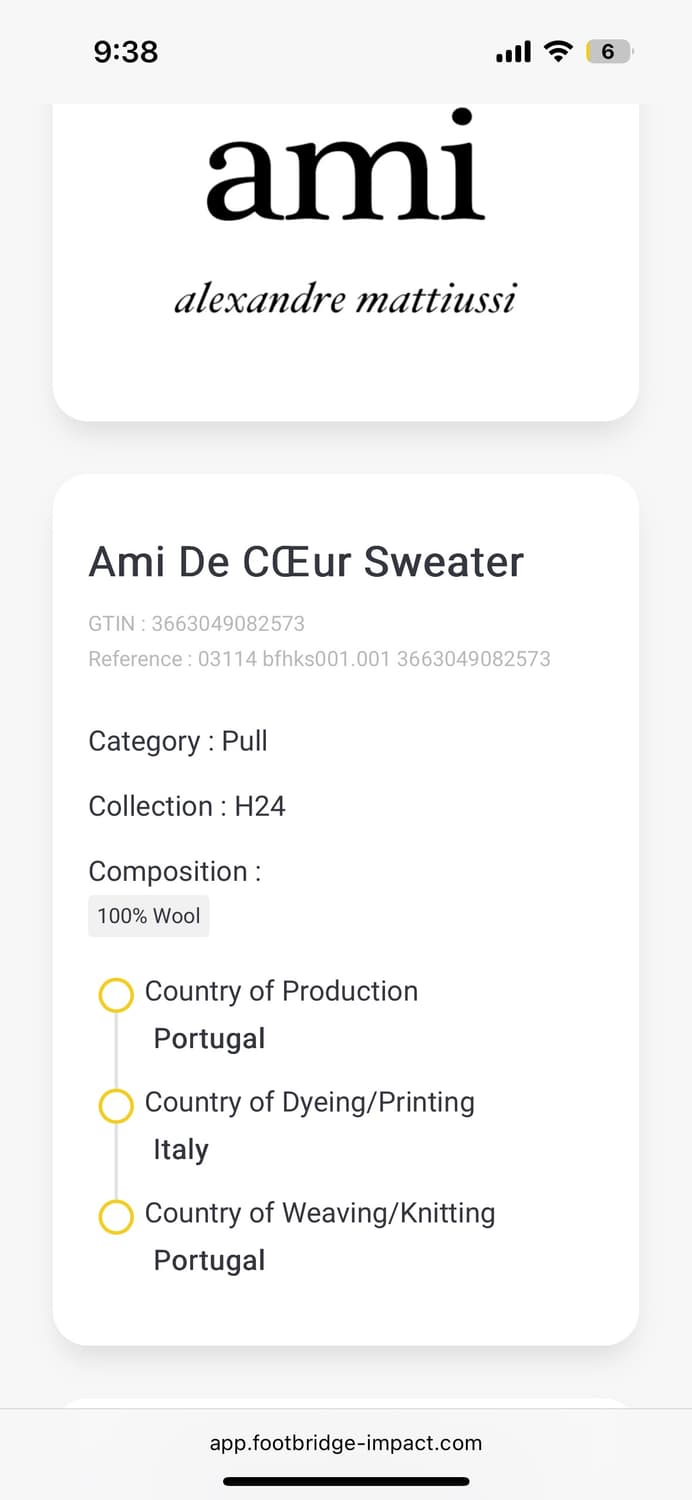Tap the home indicator bar
The height and width of the screenshot is (1500, 692).
(346, 1481)
